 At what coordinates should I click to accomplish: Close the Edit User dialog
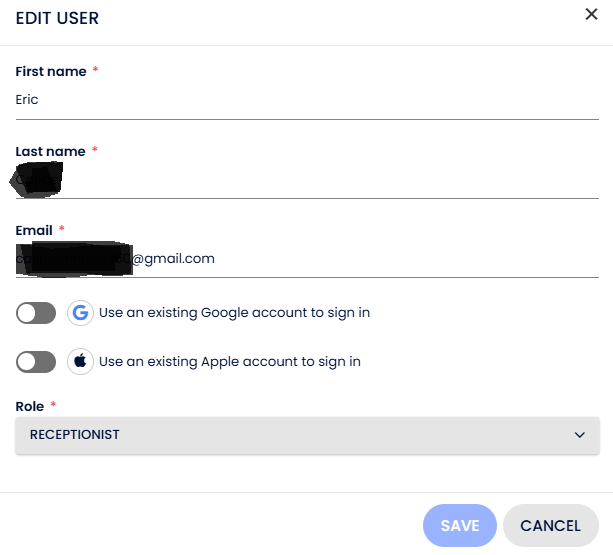pos(591,14)
